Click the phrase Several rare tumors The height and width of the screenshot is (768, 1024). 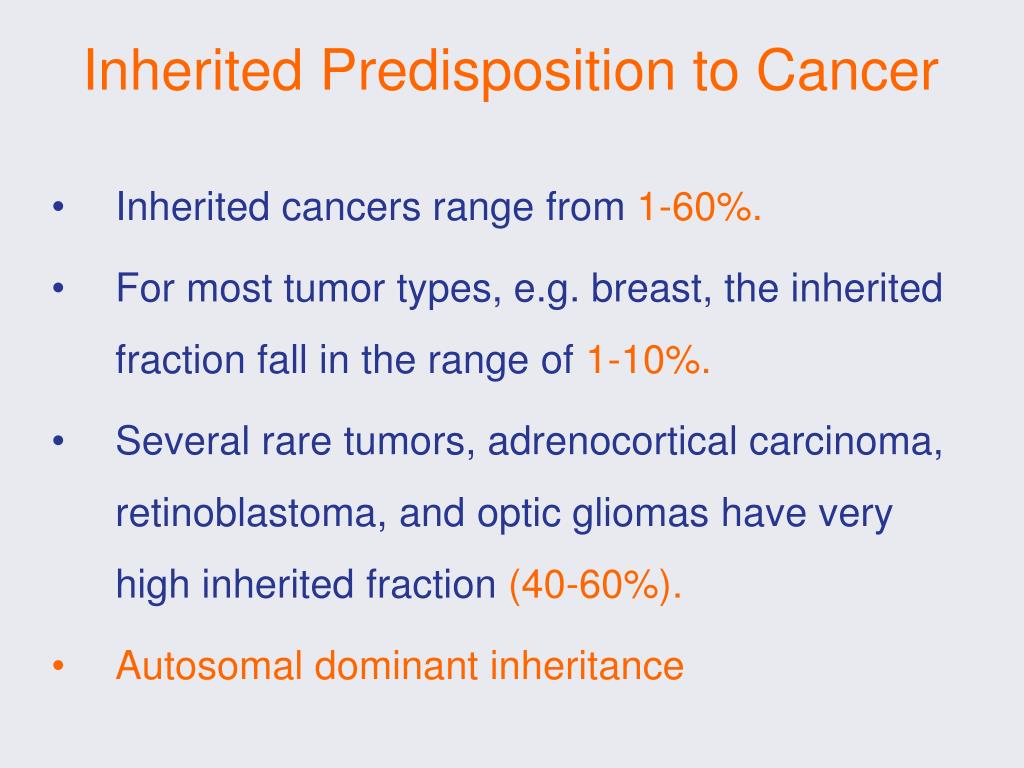tap(295, 441)
